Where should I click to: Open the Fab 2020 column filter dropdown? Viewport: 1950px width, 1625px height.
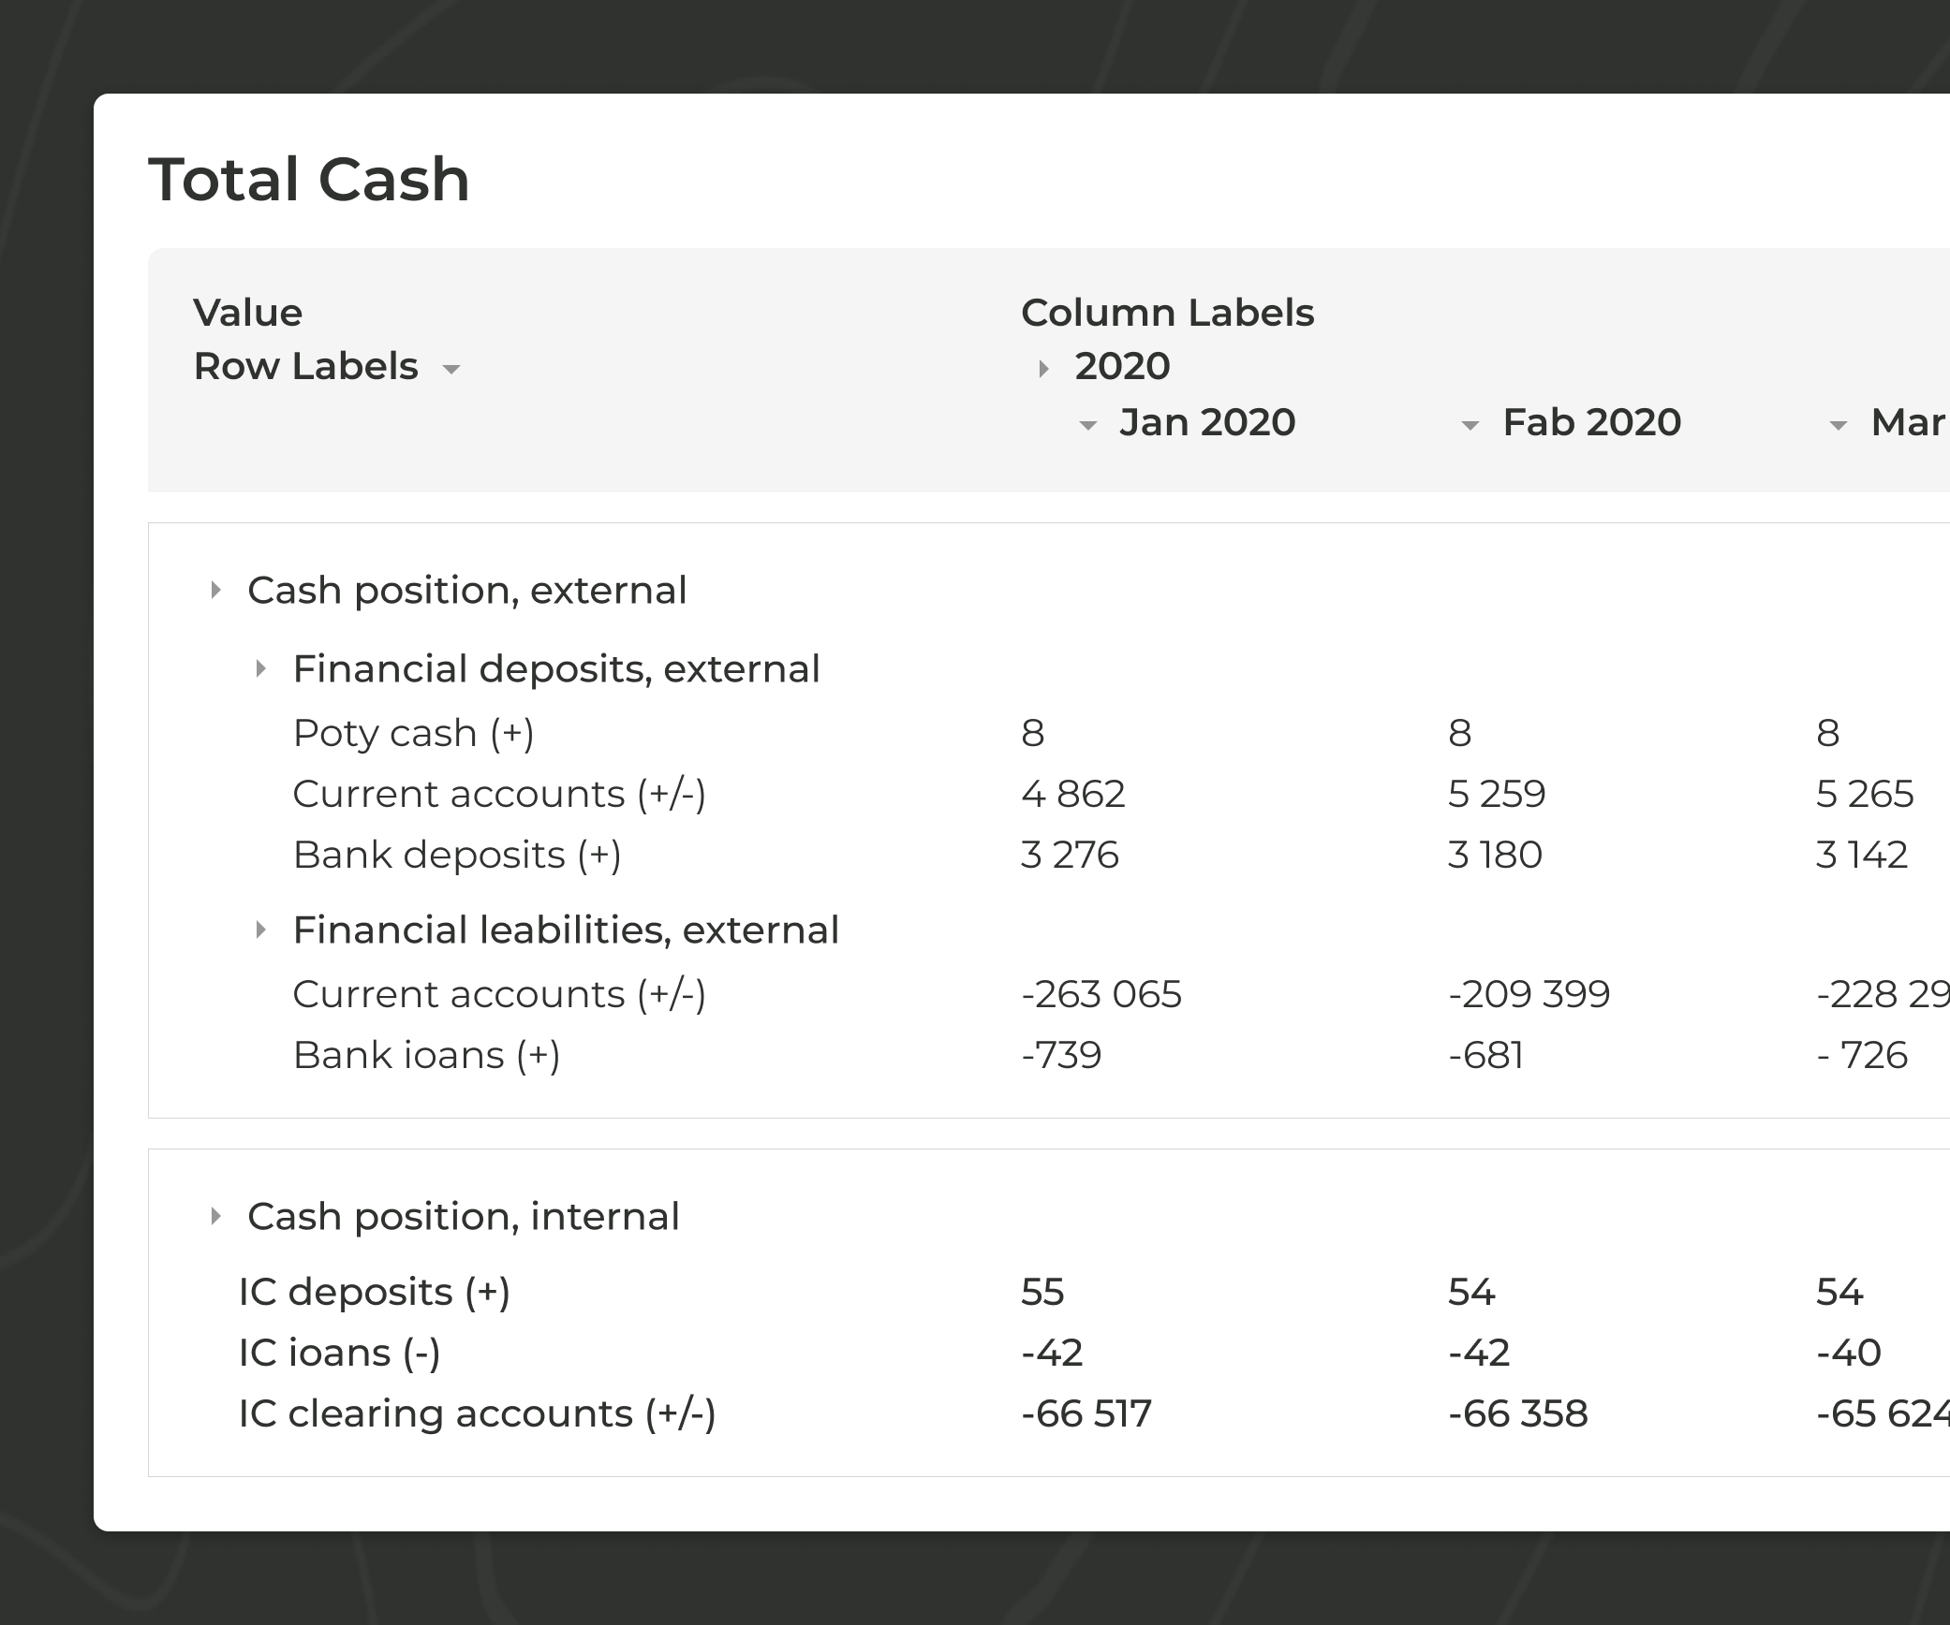(x=1470, y=424)
